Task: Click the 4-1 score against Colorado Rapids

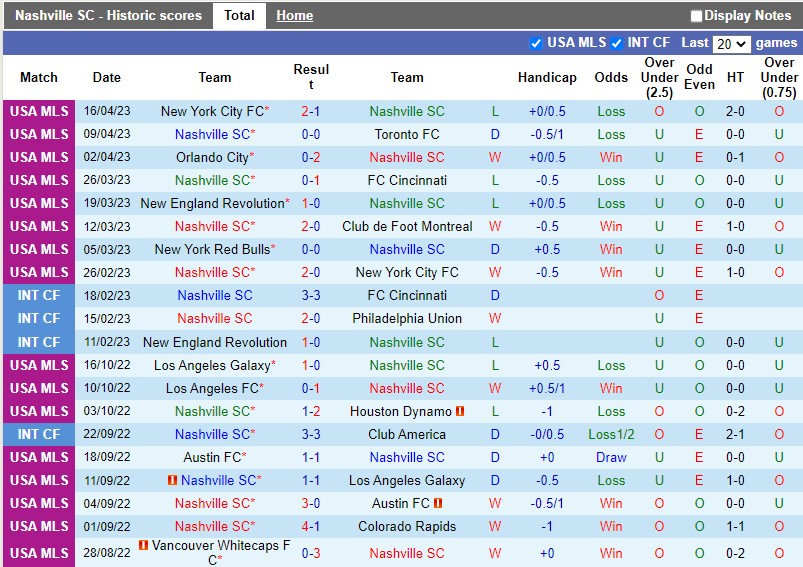Action: click(x=311, y=526)
